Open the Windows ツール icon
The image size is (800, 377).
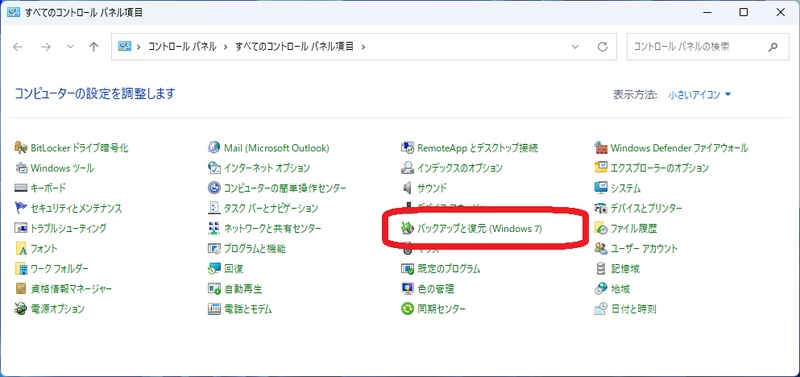tap(21, 168)
